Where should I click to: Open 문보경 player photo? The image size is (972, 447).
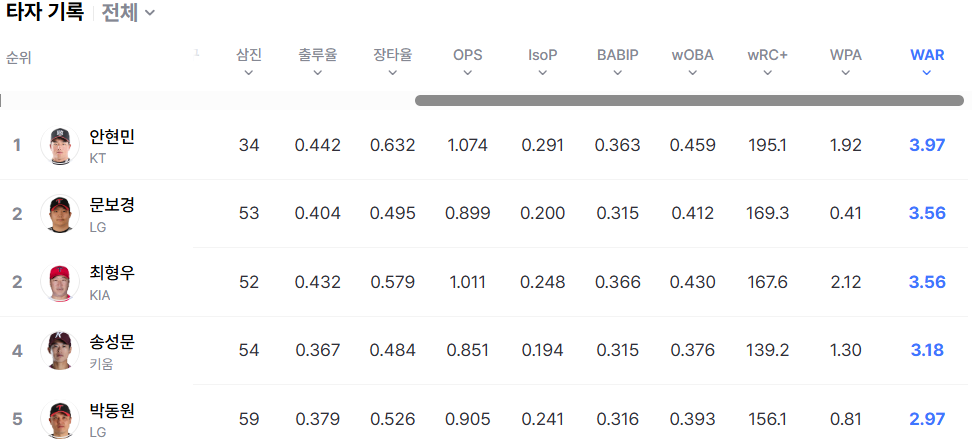coord(60,214)
